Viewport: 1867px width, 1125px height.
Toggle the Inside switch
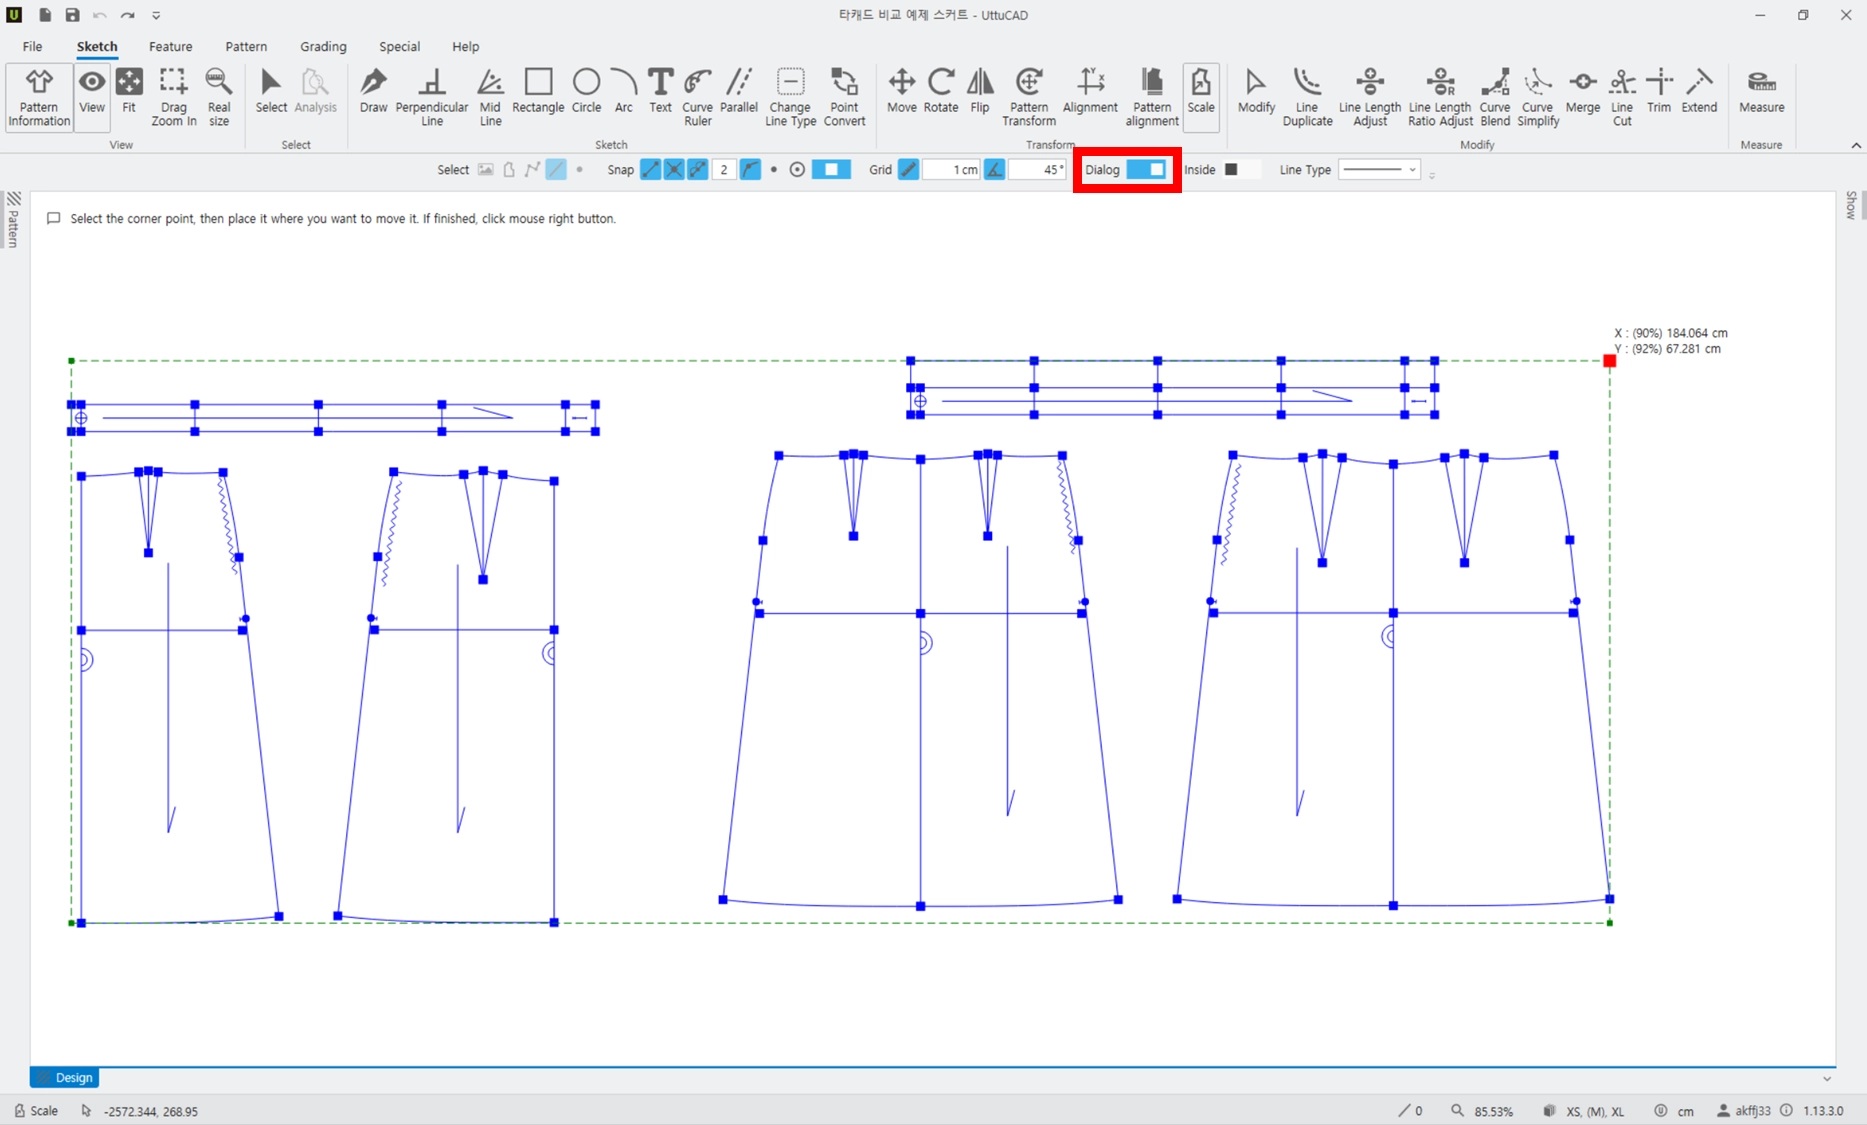[1242, 170]
